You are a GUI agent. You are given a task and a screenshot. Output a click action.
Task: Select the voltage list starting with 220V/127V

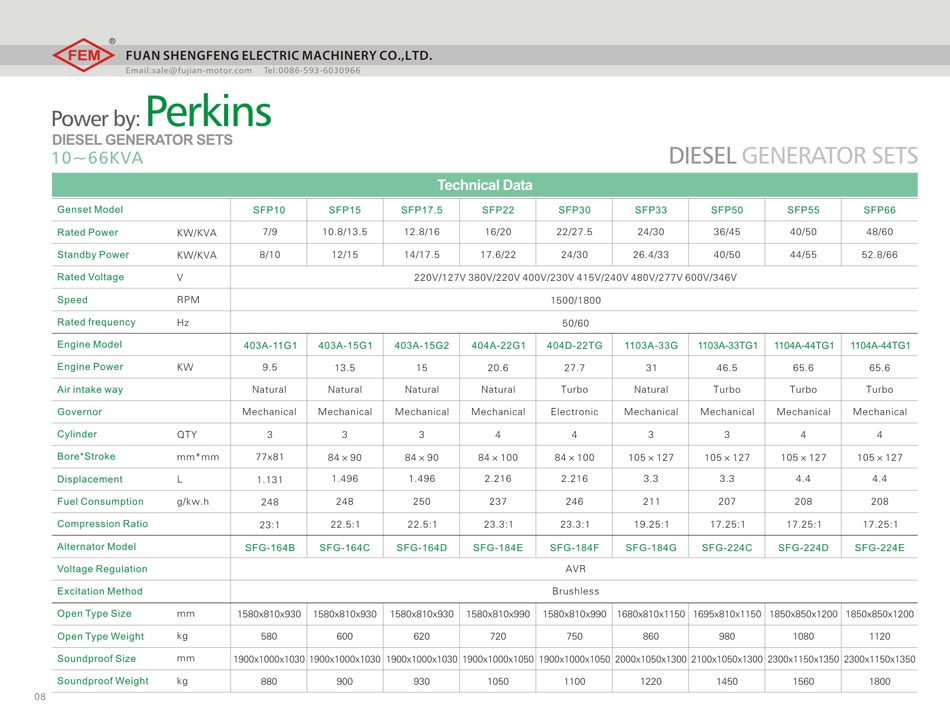(576, 277)
